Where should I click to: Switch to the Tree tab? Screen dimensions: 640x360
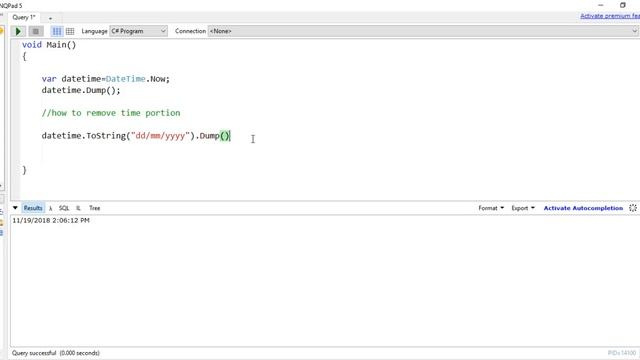tap(95, 208)
